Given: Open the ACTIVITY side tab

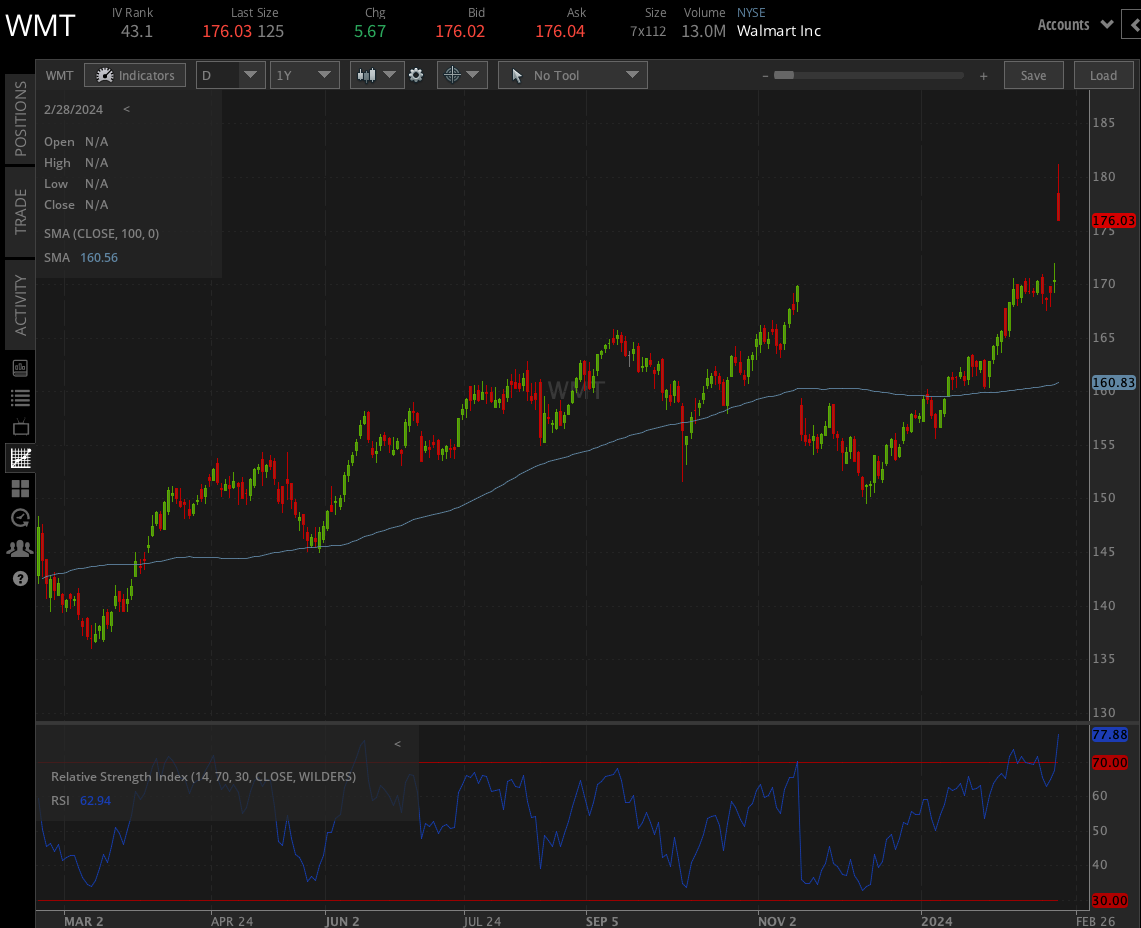Looking at the screenshot, I should 20,304.
